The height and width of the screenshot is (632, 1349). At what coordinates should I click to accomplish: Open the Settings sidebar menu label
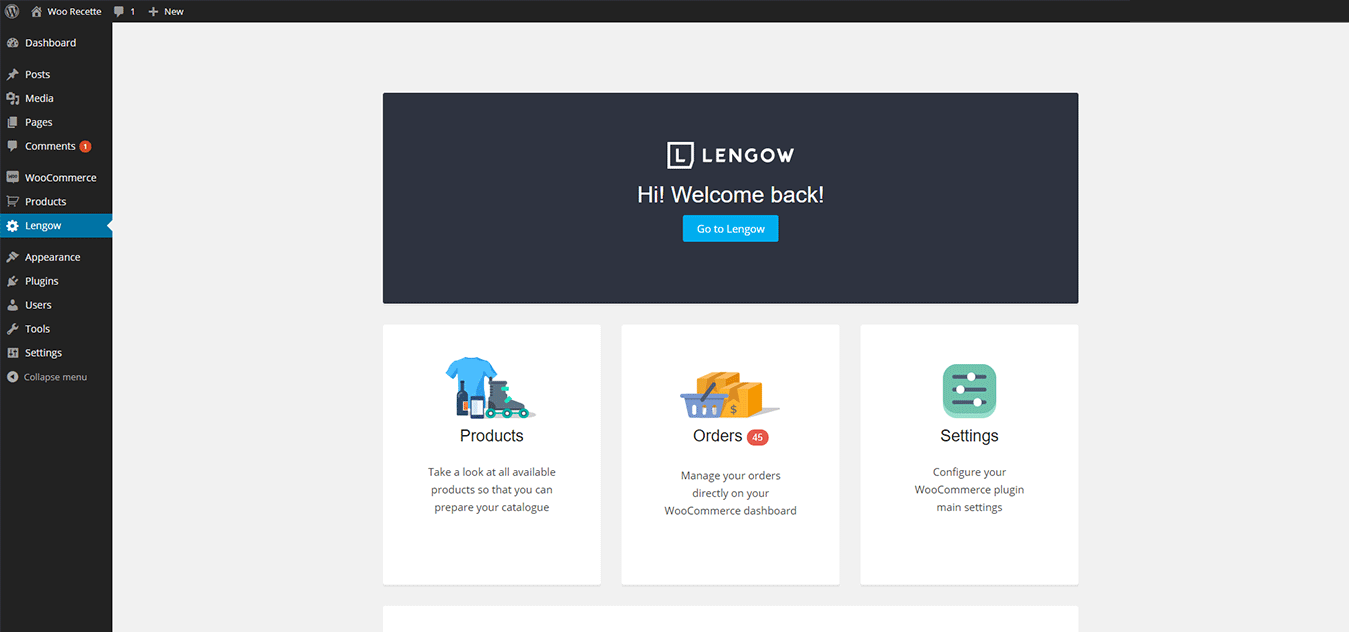[x=43, y=353]
